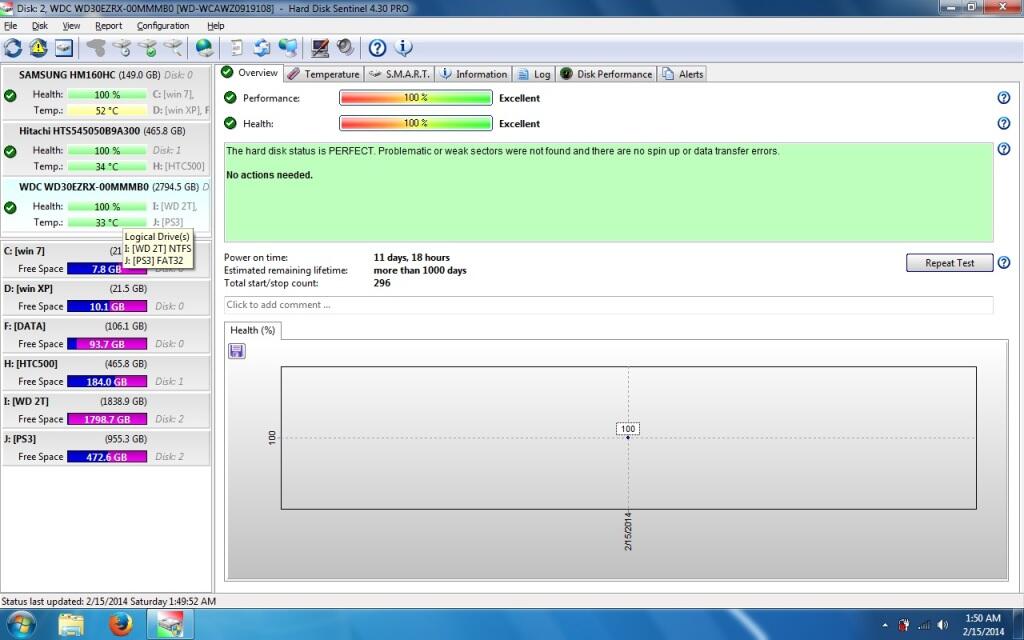Click the Health 100 % overview bar
Viewport: 1024px width, 640px height.
415,123
